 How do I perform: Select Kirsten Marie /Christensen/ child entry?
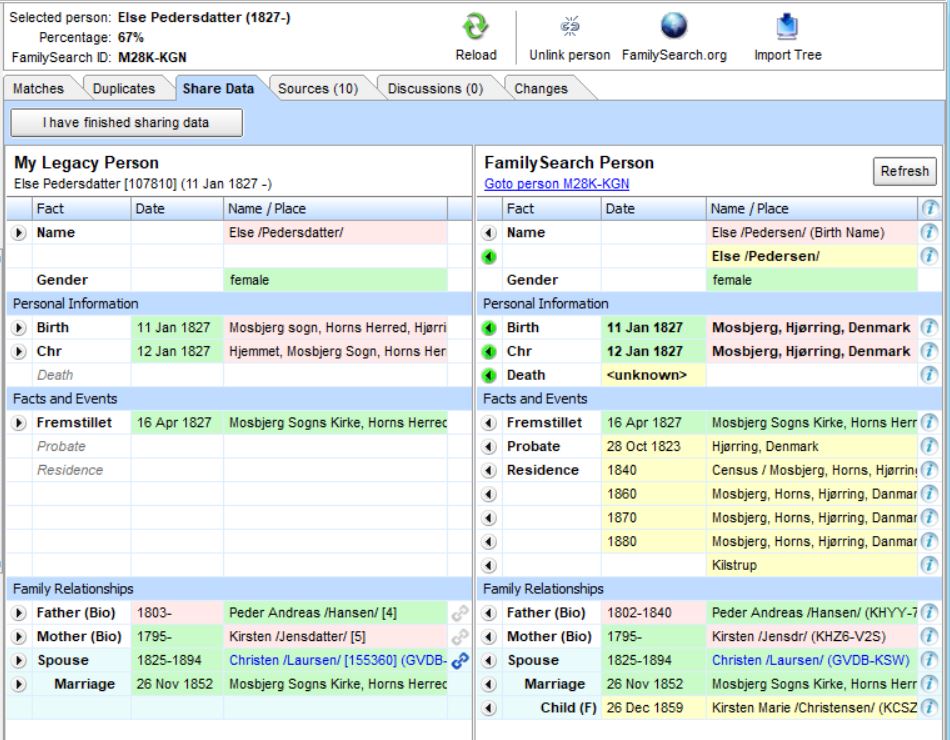click(811, 708)
